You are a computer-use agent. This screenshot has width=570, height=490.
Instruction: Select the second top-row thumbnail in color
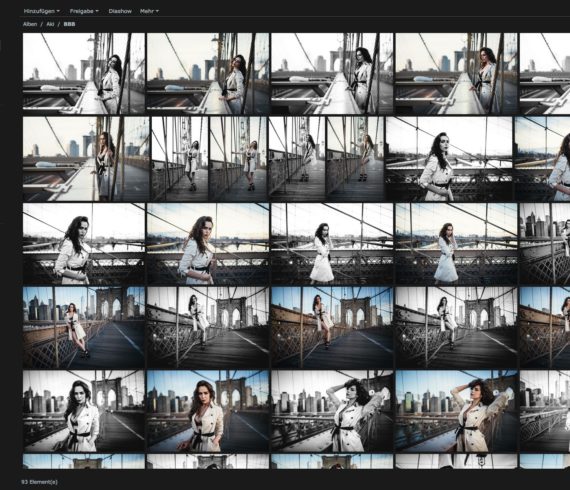pos(208,73)
